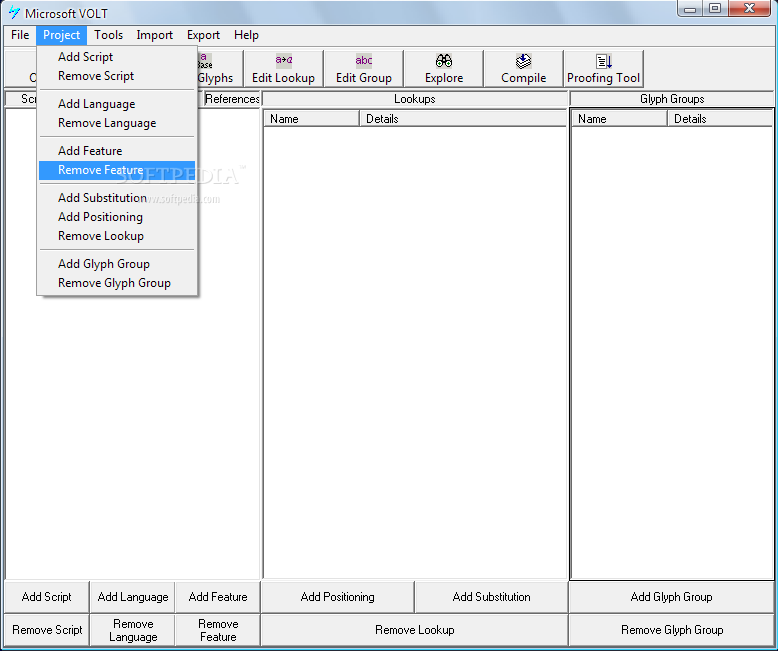Click the References column header
Image resolution: width=778 pixels, height=651 pixels.
coord(232,99)
